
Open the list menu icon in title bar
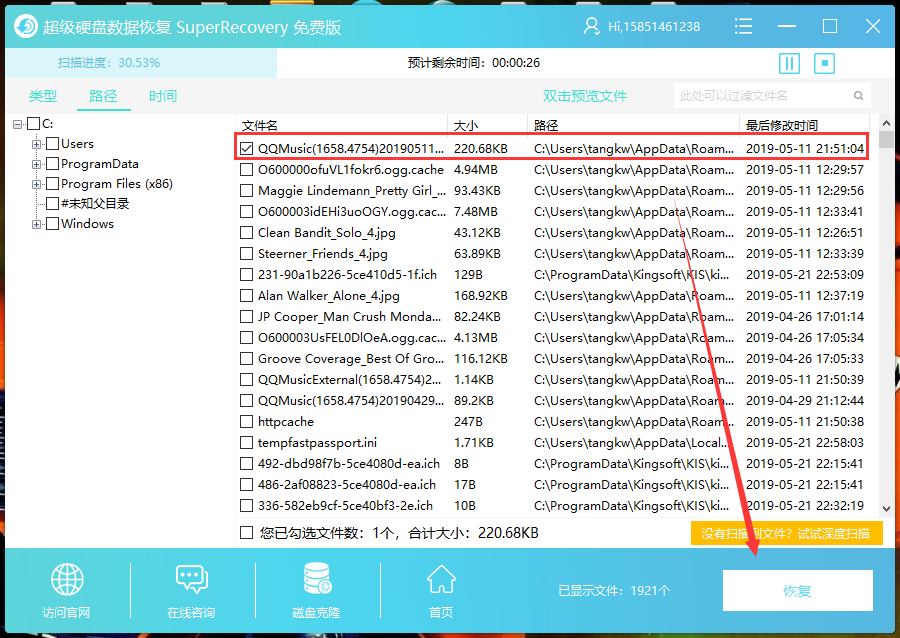pos(743,26)
